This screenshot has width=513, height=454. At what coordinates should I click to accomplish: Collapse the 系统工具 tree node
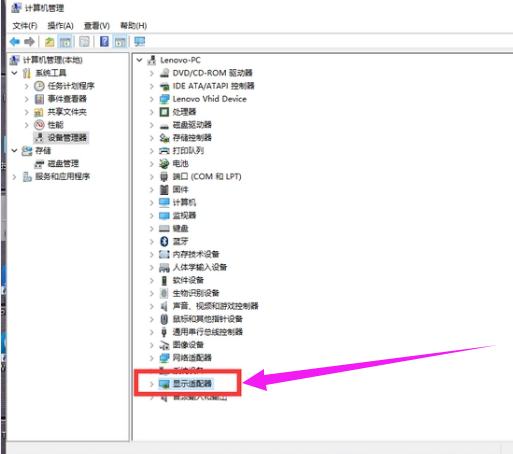14,73
